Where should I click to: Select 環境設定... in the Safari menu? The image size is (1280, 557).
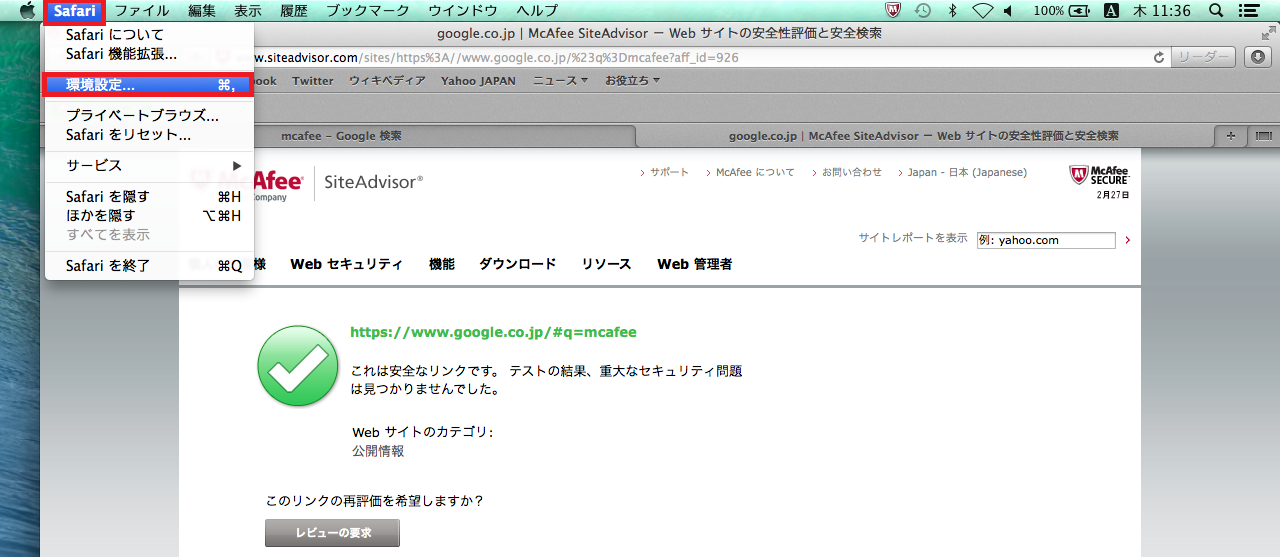tap(148, 85)
